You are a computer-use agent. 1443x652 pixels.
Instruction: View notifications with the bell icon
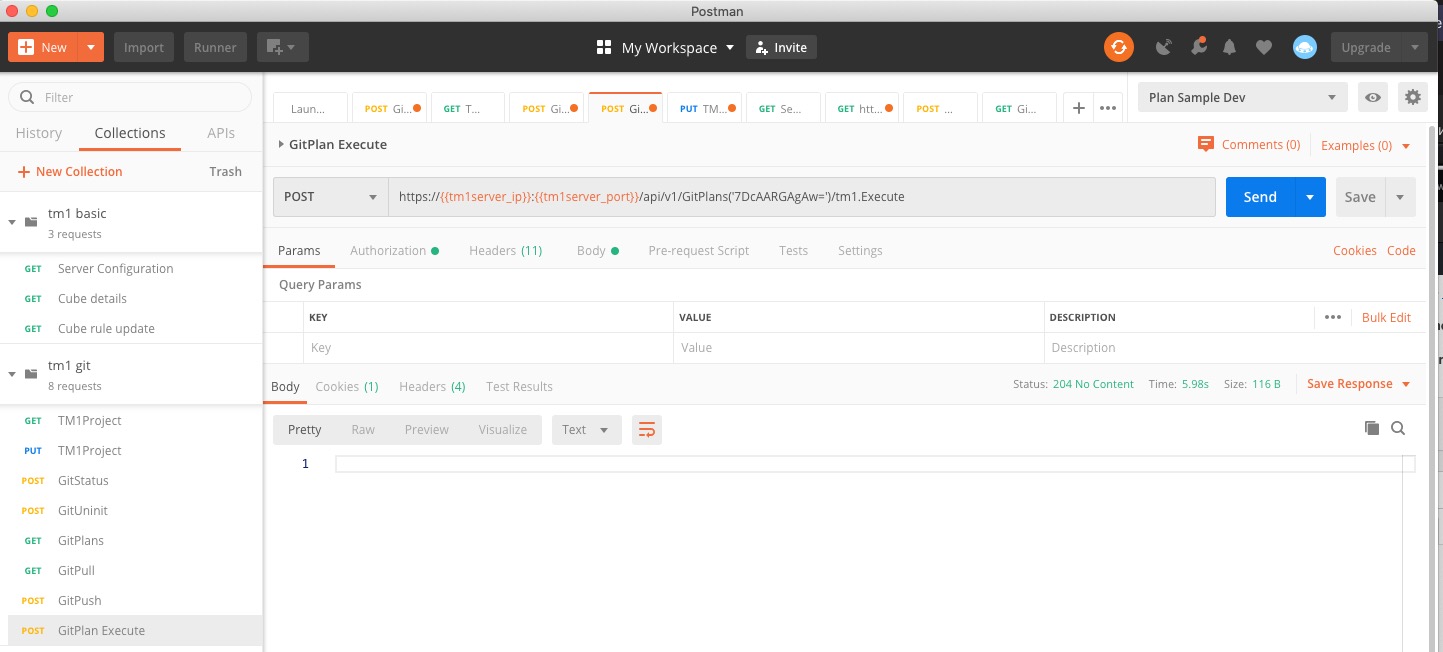click(x=1230, y=47)
